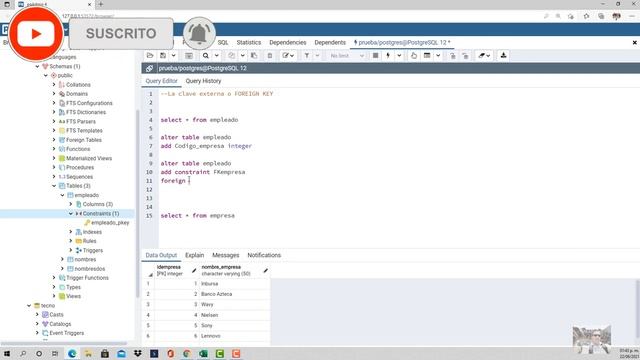
Task: Switch to Query History tab
Action: pos(203,81)
